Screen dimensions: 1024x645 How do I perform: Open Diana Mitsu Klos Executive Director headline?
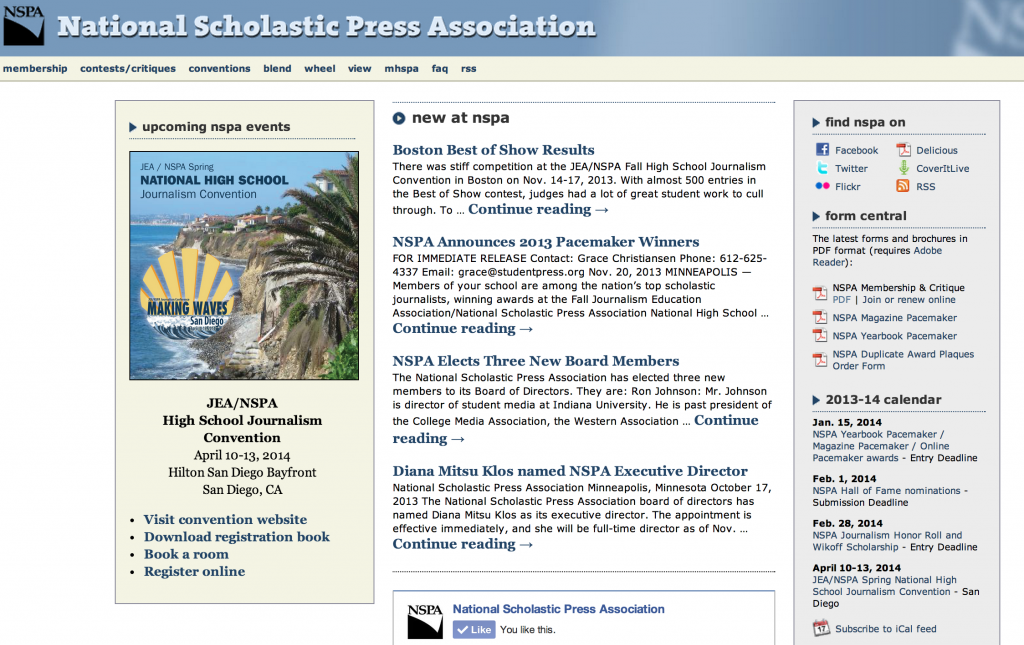pos(570,471)
